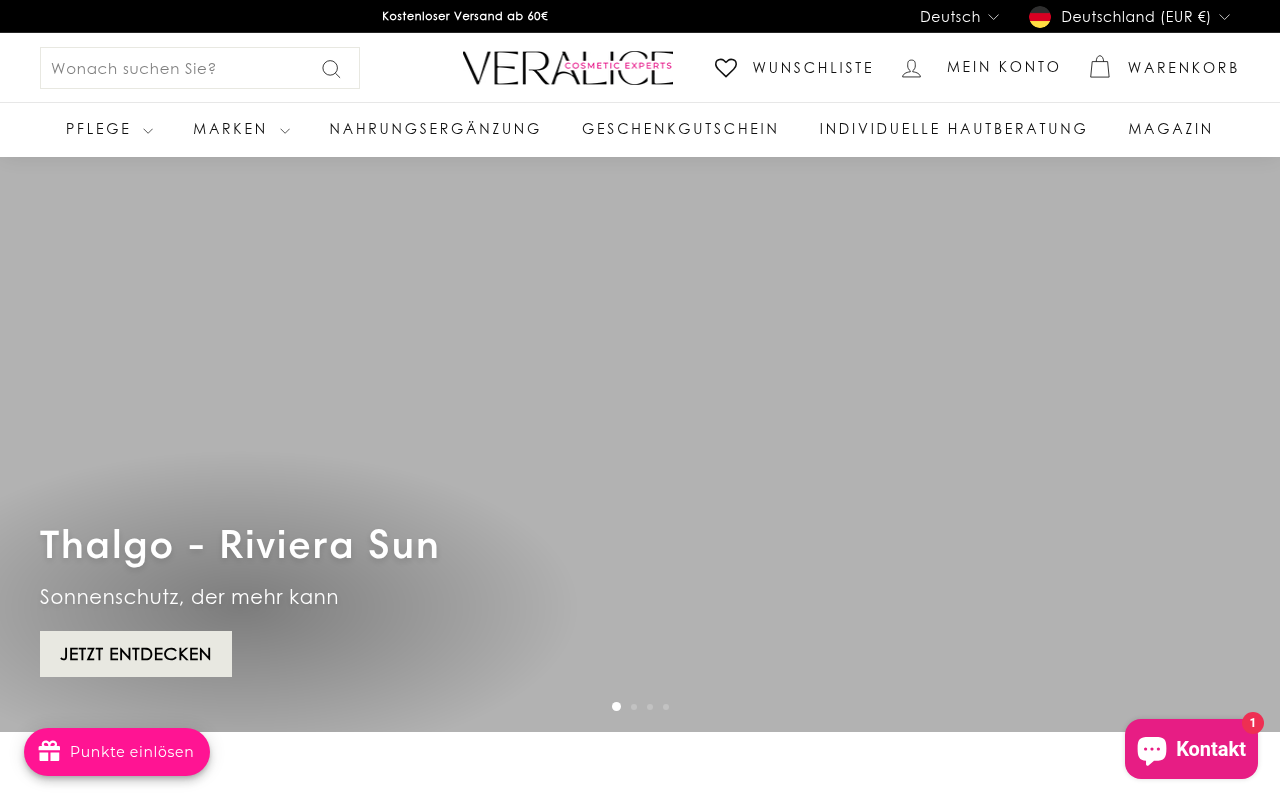The height and width of the screenshot is (800, 1280).
Task: Click the German flag icon
Action: click(x=1040, y=17)
